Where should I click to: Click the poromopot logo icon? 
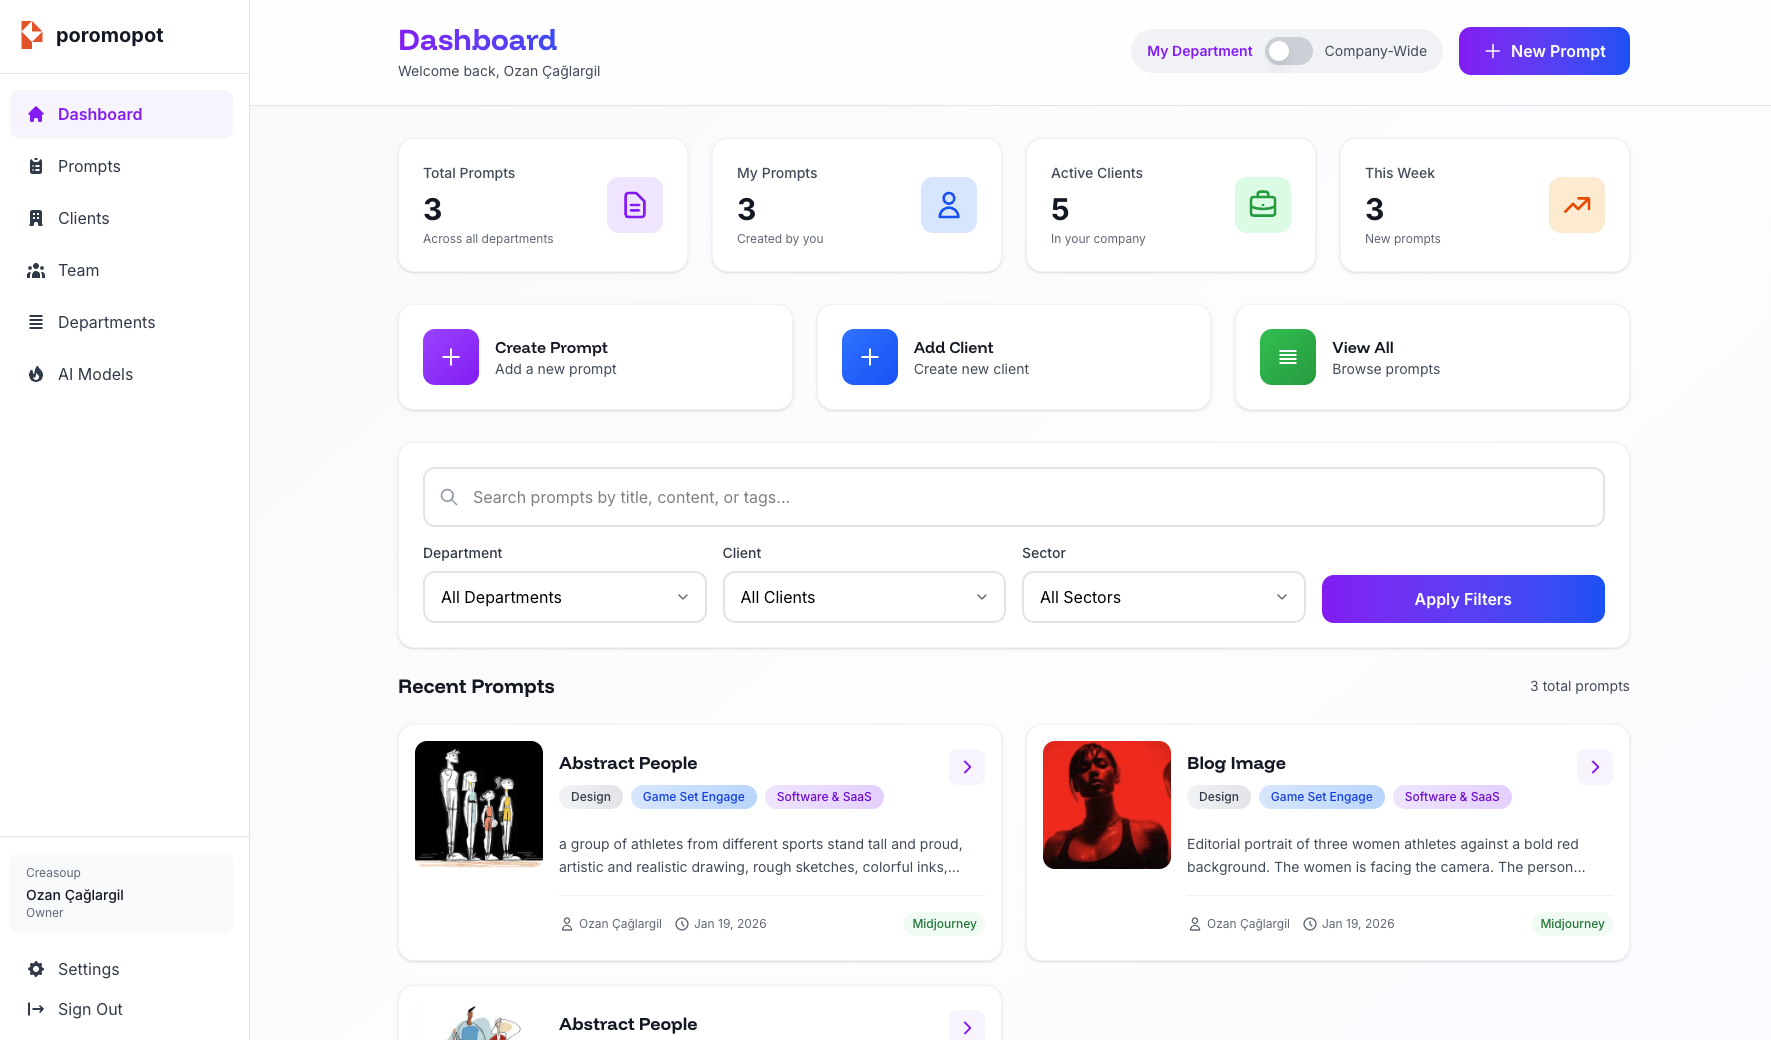tap(31, 34)
